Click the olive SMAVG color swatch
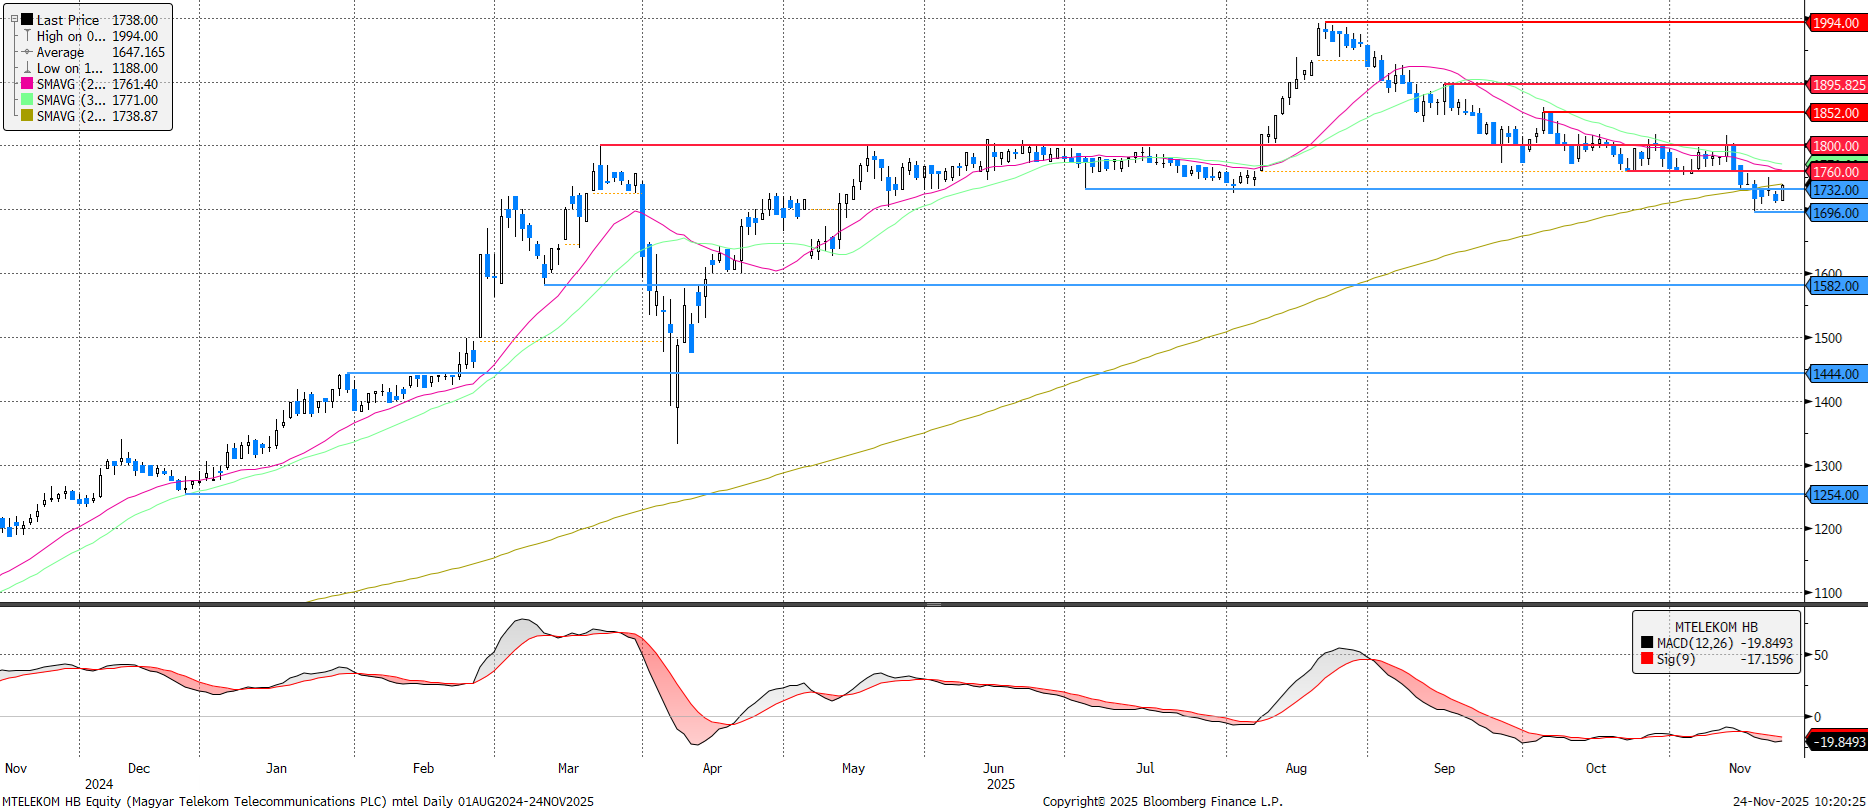1868x810 pixels. click(x=27, y=116)
